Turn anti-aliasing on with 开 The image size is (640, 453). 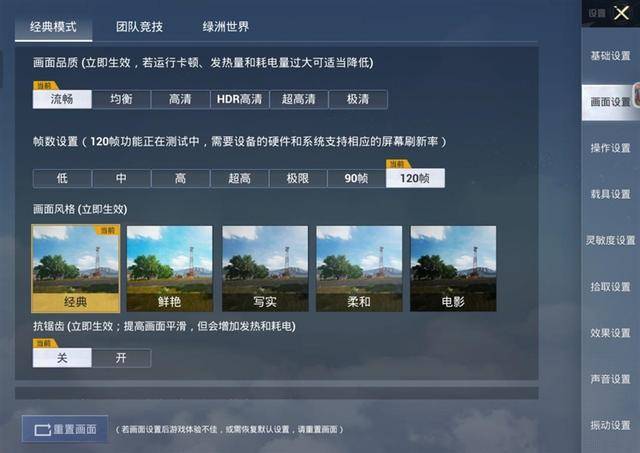coord(121,358)
